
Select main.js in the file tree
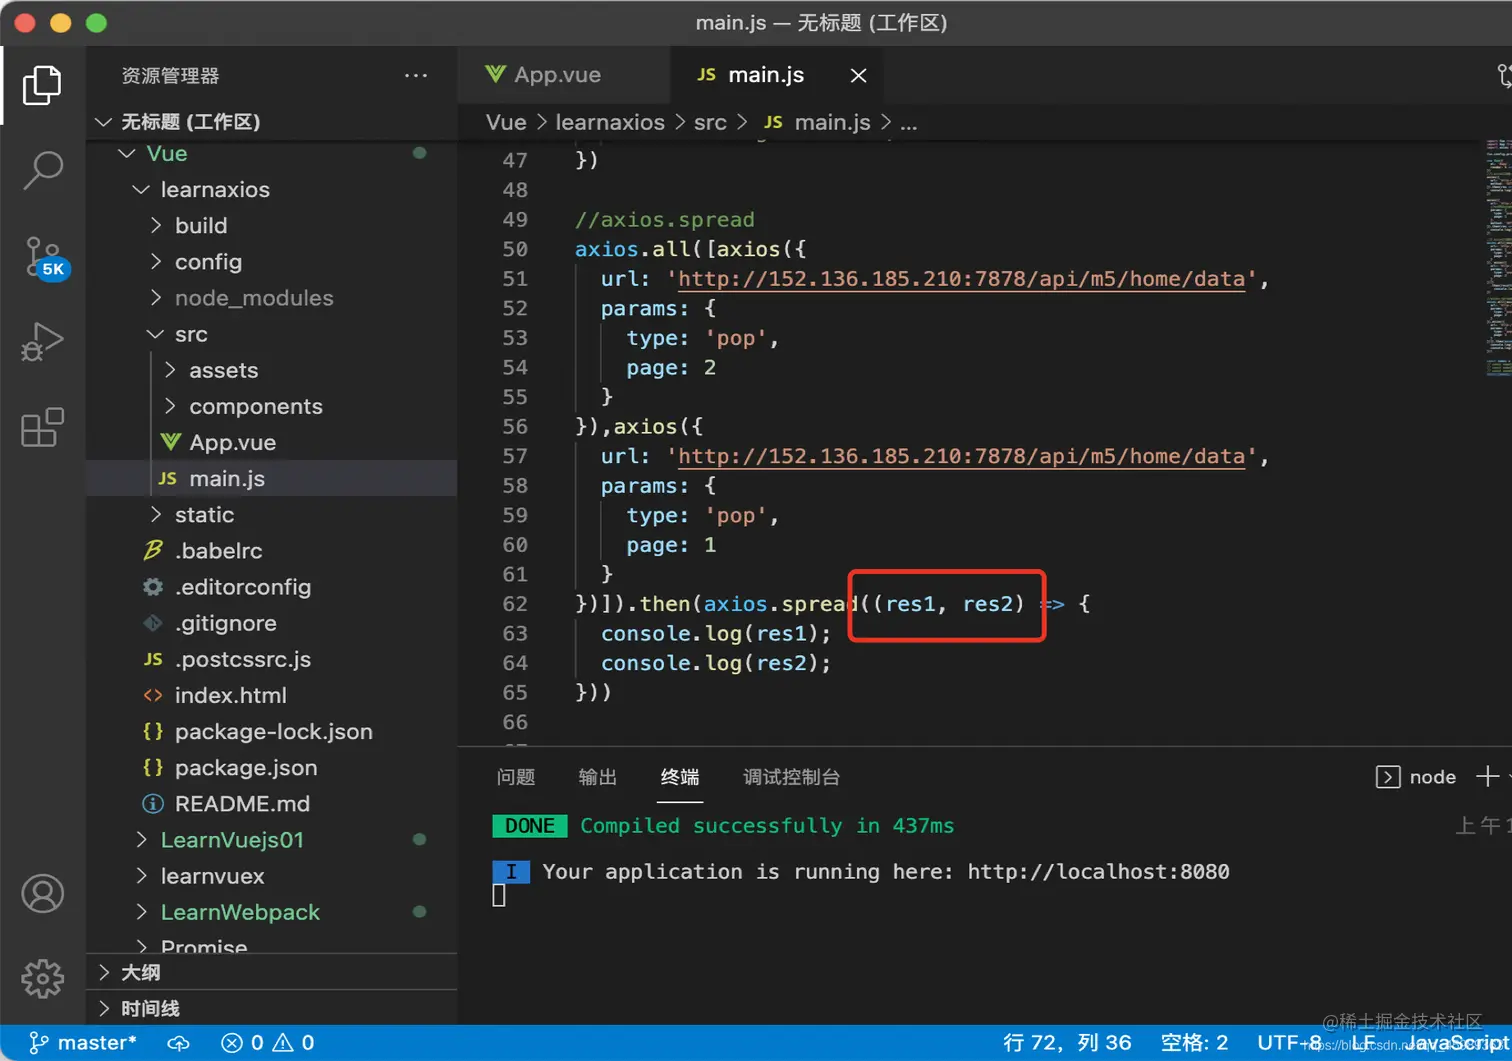click(272, 479)
